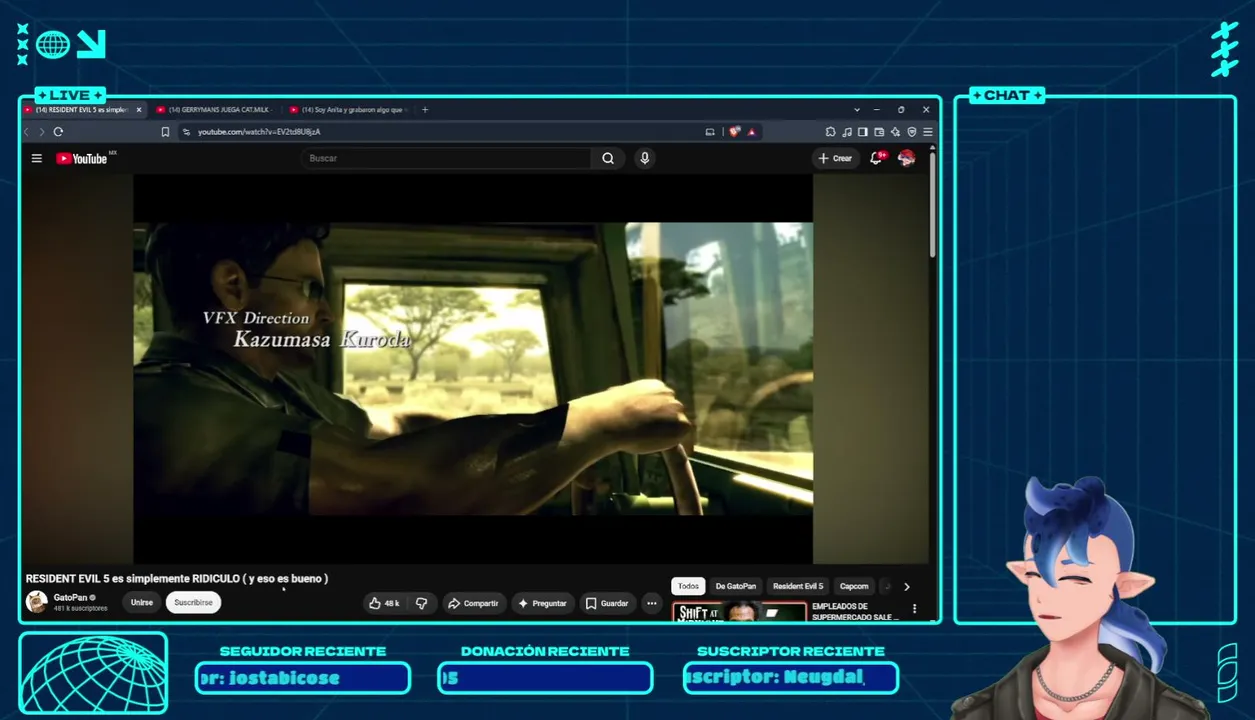Close the RESIDENT EVIL 5 tab
Viewport: 1255px width, 720px height.
139,110
